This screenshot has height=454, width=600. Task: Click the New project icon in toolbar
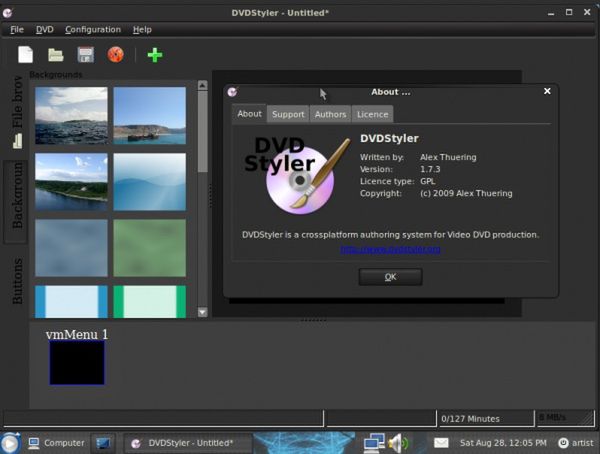pos(25,54)
